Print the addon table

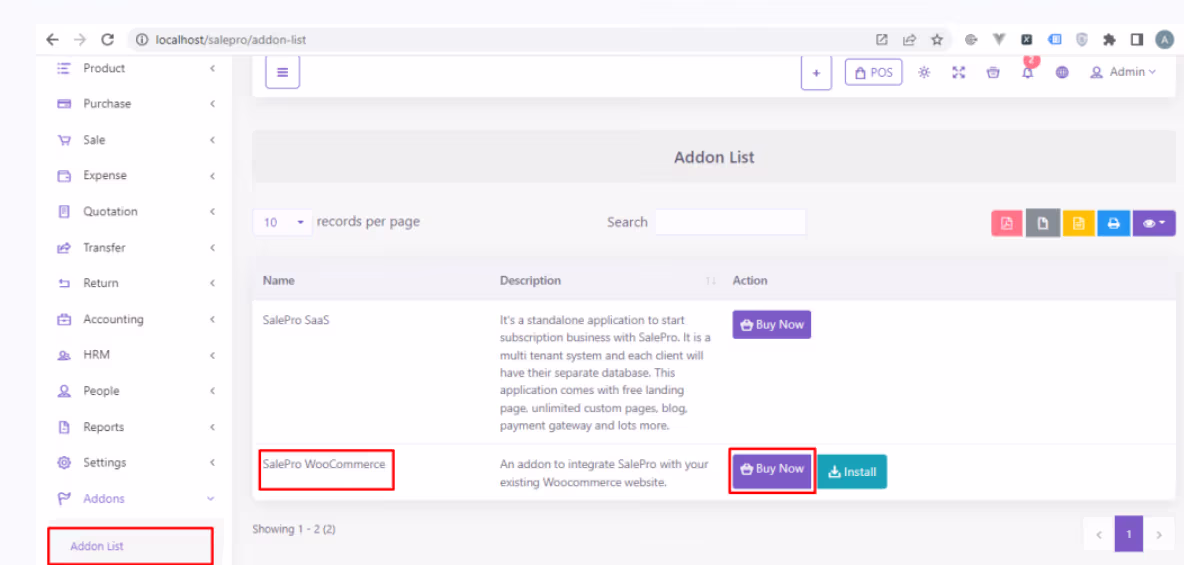1114,223
